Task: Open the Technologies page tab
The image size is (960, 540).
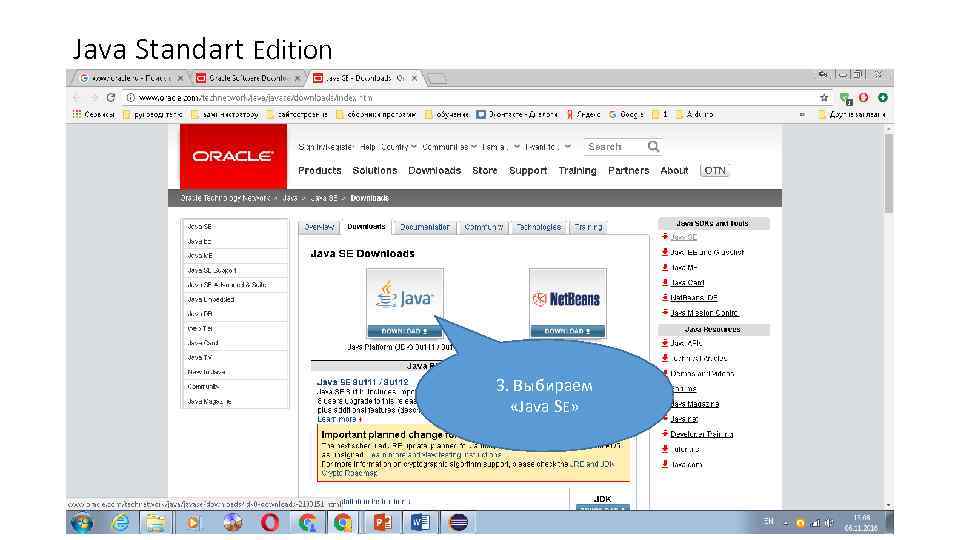Action: click(539, 227)
